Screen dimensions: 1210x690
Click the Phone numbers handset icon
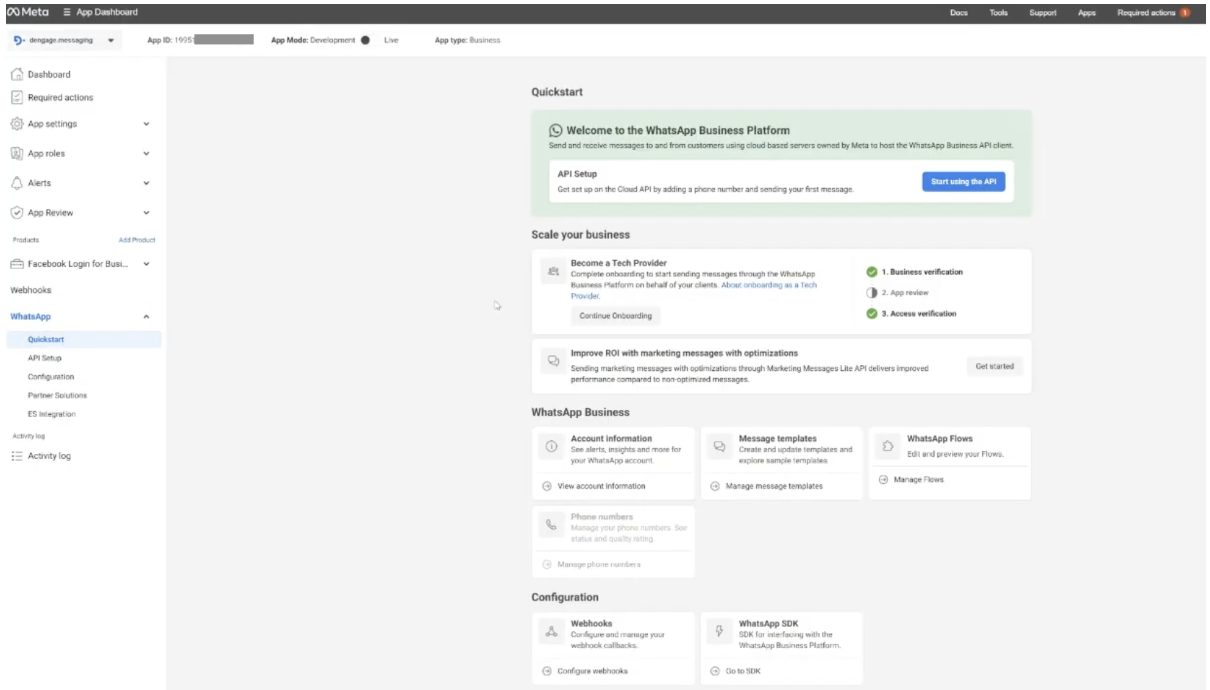click(551, 525)
